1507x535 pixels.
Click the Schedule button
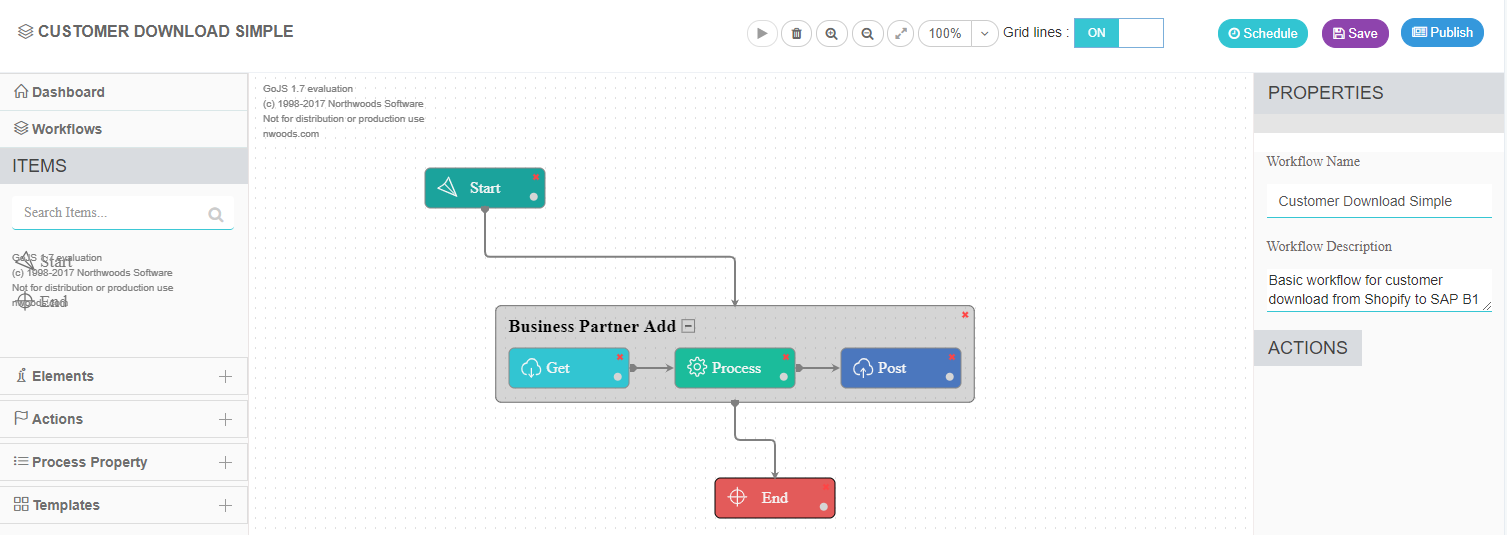click(1263, 33)
